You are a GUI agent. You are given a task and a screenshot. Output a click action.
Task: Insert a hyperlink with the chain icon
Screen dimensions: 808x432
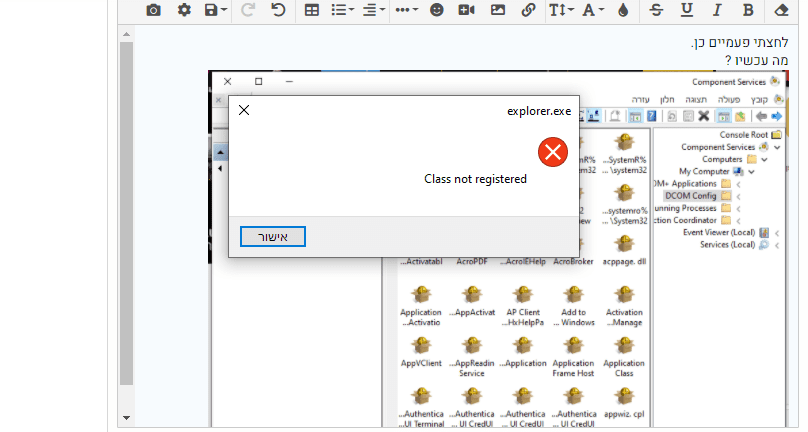point(528,10)
